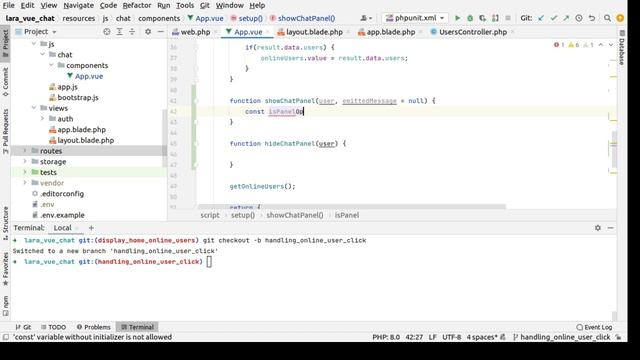Open Search Everywhere magnifier icon

click(x=607, y=18)
